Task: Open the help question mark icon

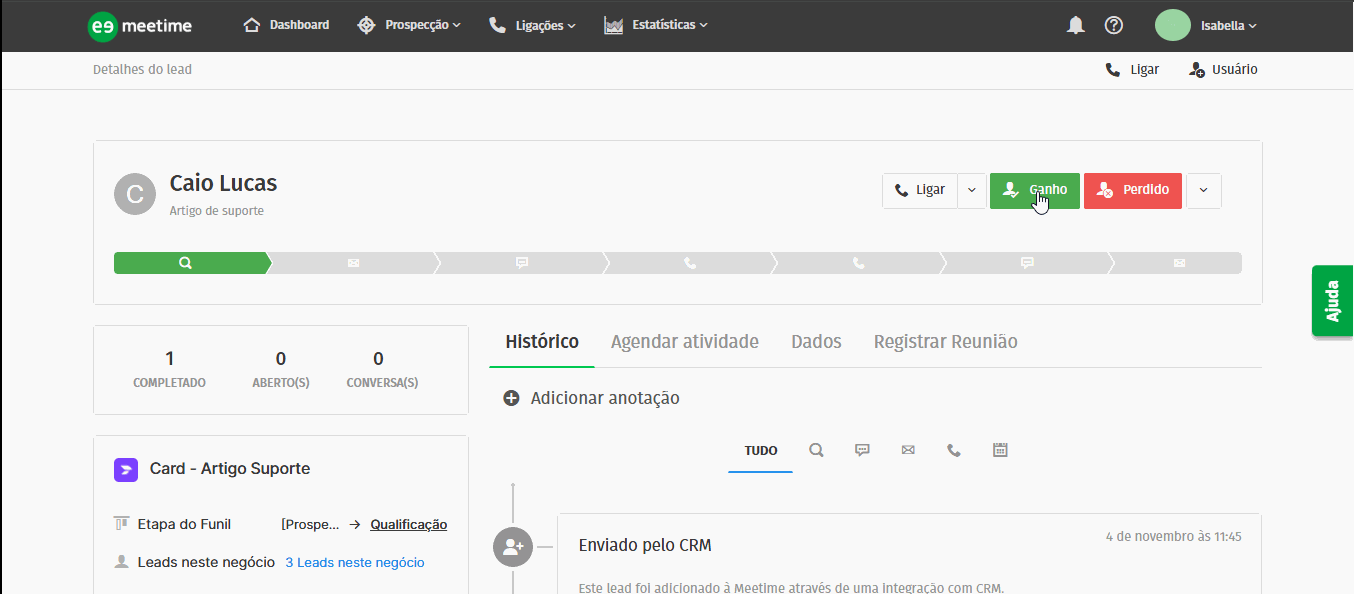Action: pyautogui.click(x=1113, y=26)
